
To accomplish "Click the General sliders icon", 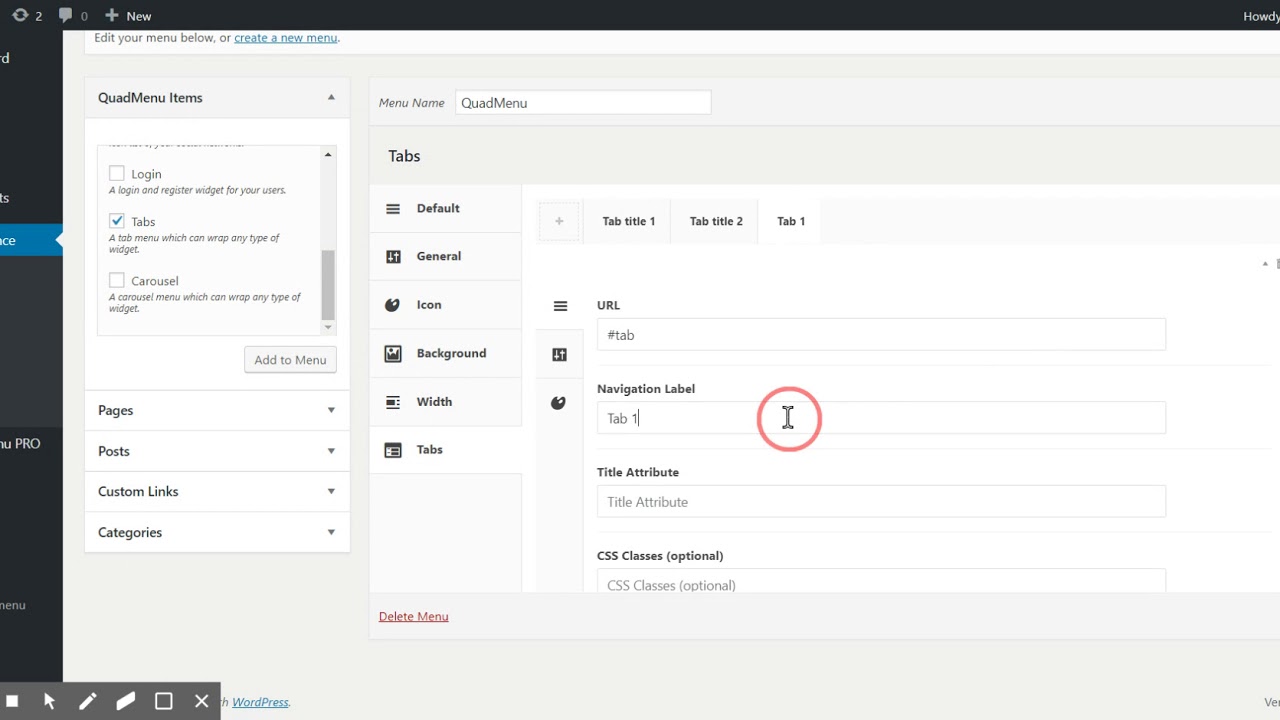I will pyautogui.click(x=393, y=257).
